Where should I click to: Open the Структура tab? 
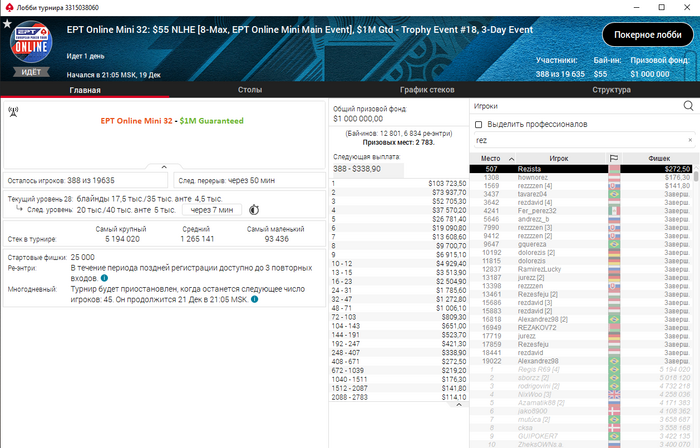tap(611, 90)
